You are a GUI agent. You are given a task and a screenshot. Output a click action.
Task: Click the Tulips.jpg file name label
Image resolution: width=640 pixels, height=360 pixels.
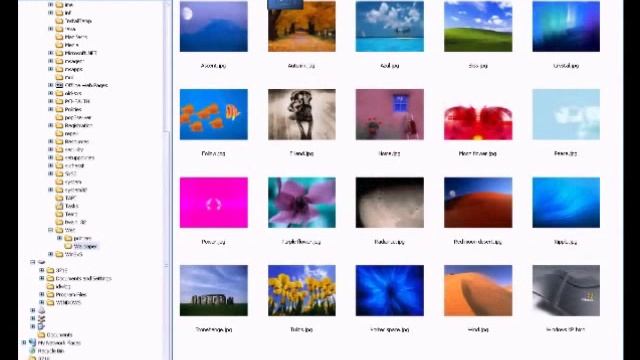point(302,329)
